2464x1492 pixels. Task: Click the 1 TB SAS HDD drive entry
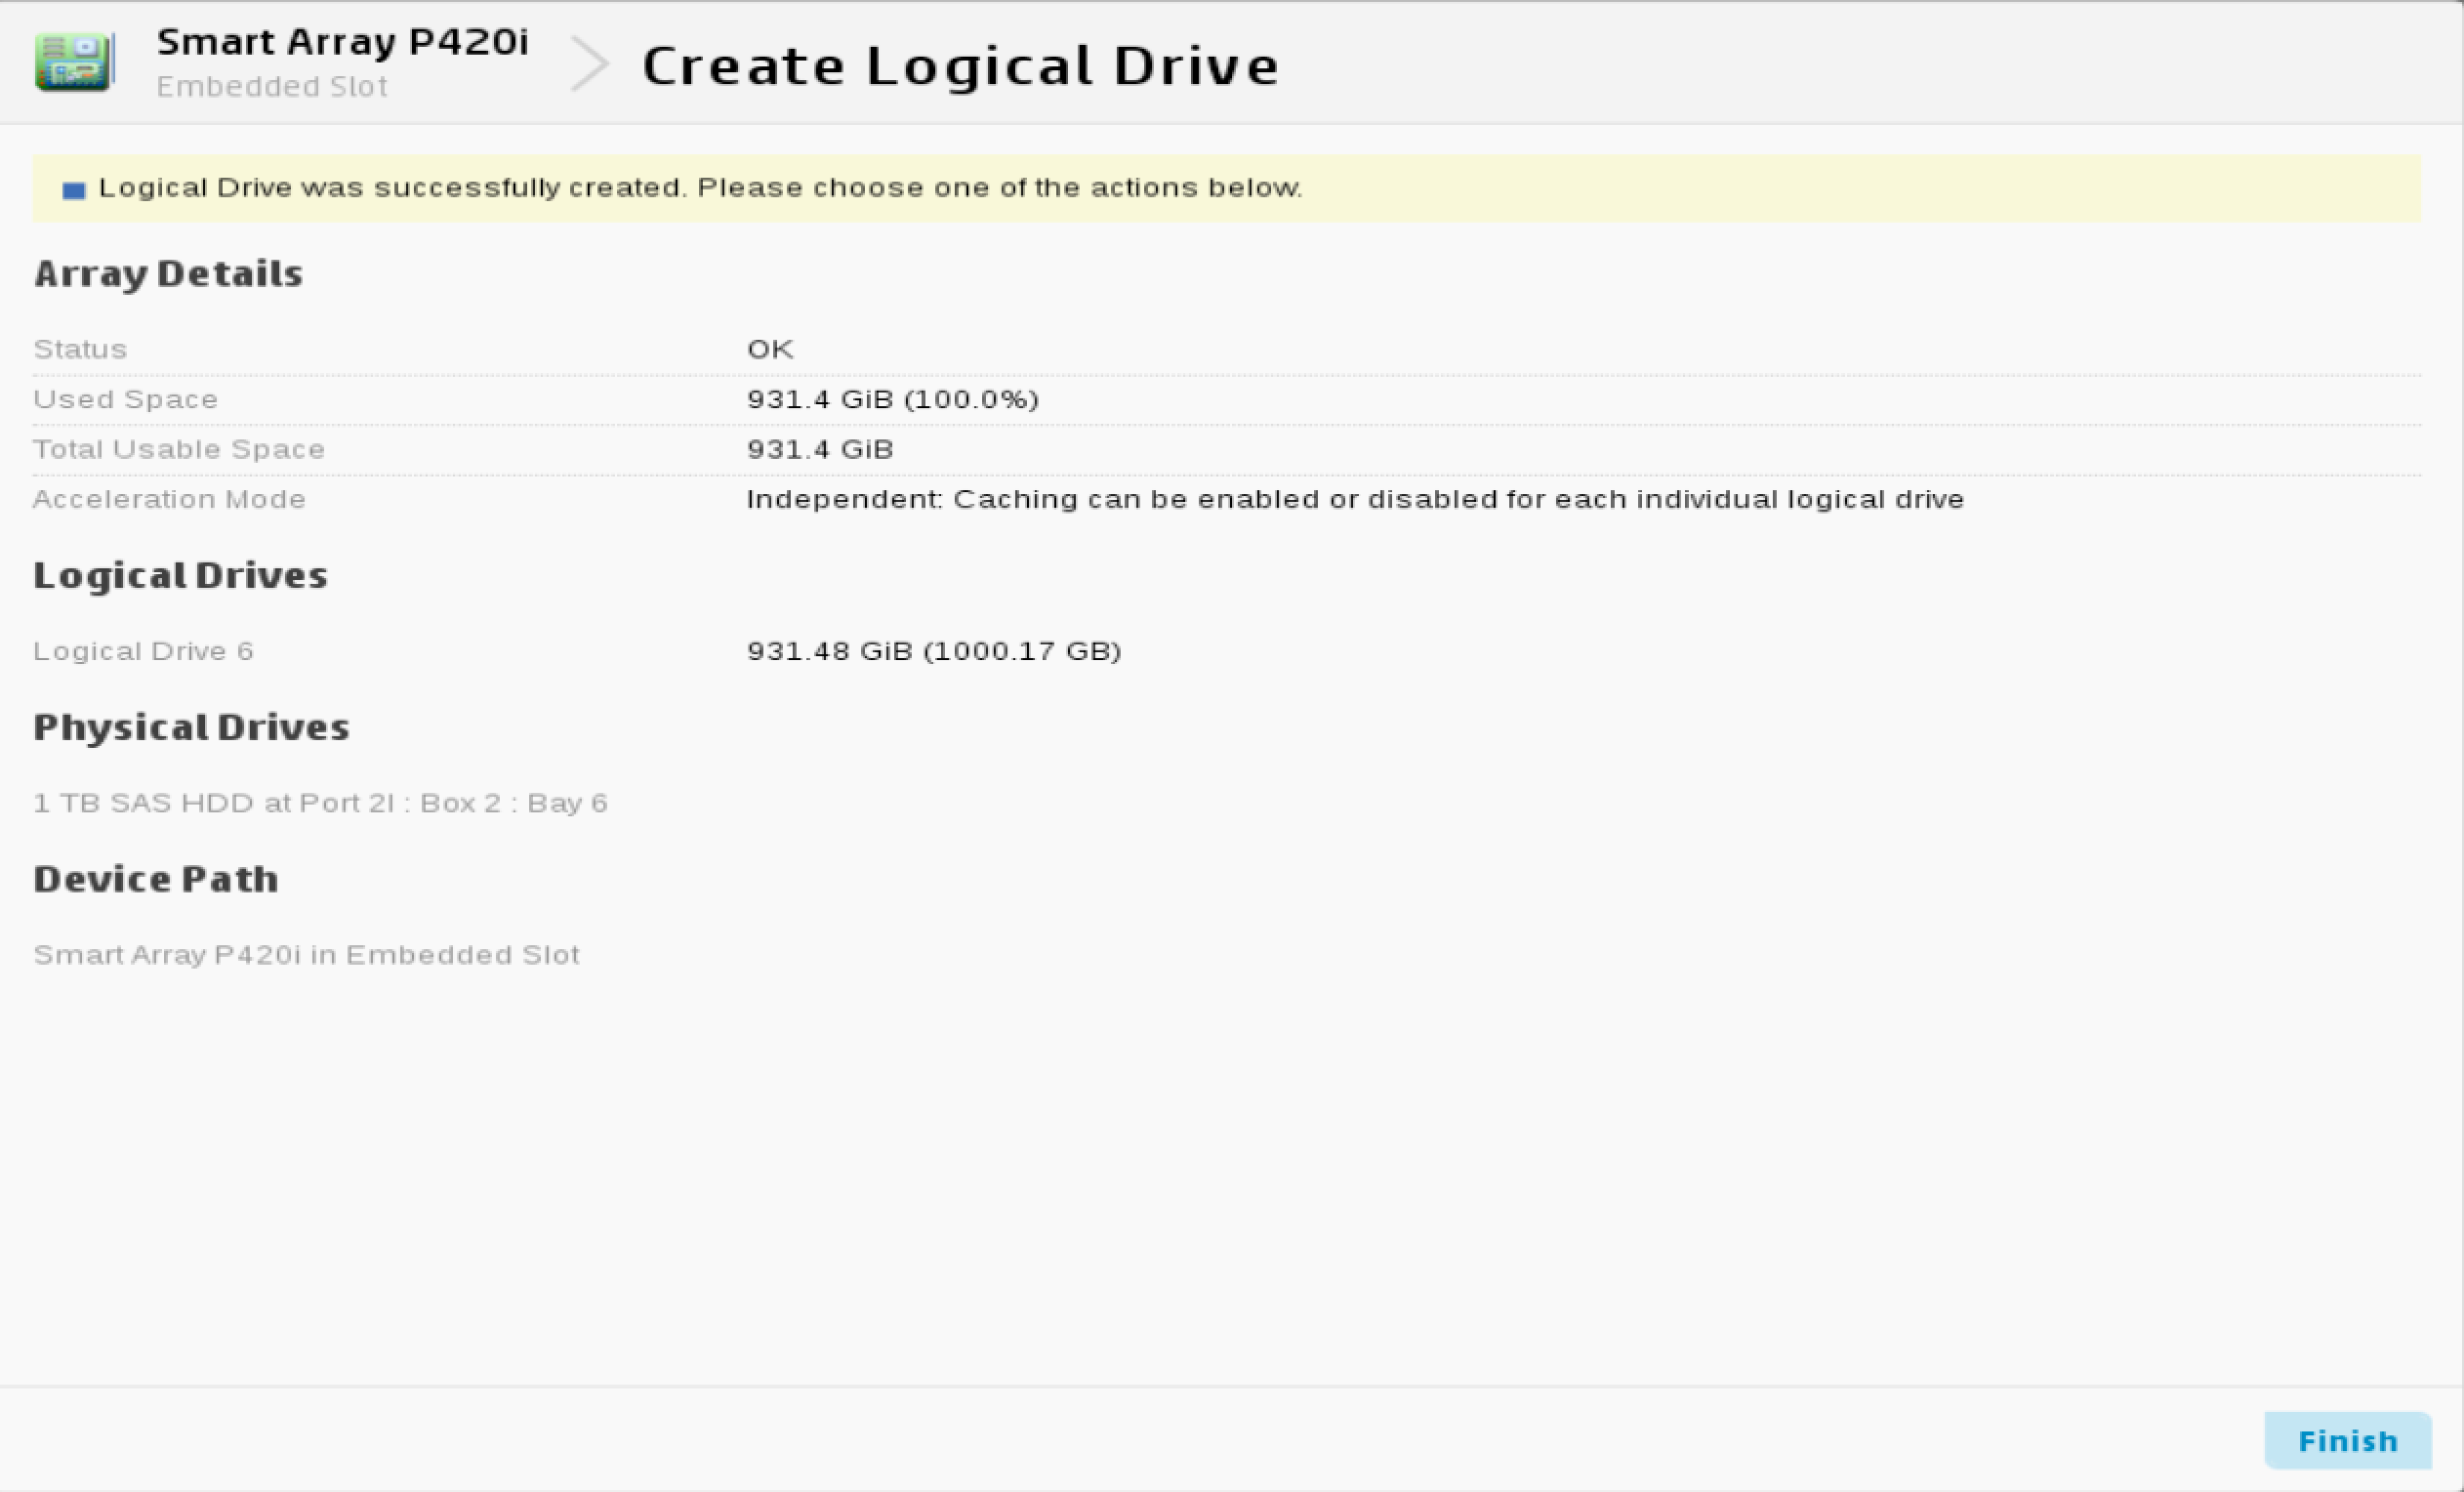[320, 803]
